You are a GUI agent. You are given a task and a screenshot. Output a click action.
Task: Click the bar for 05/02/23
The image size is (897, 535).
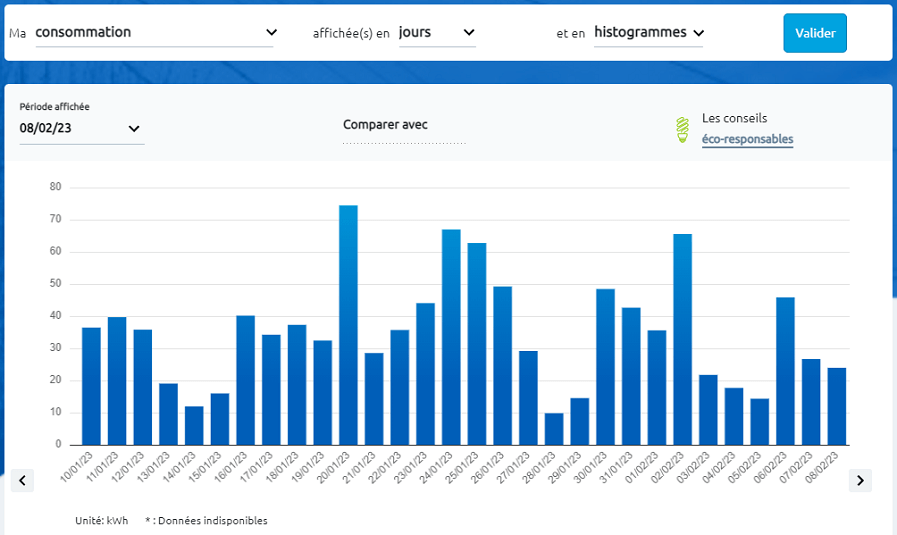tap(760, 422)
